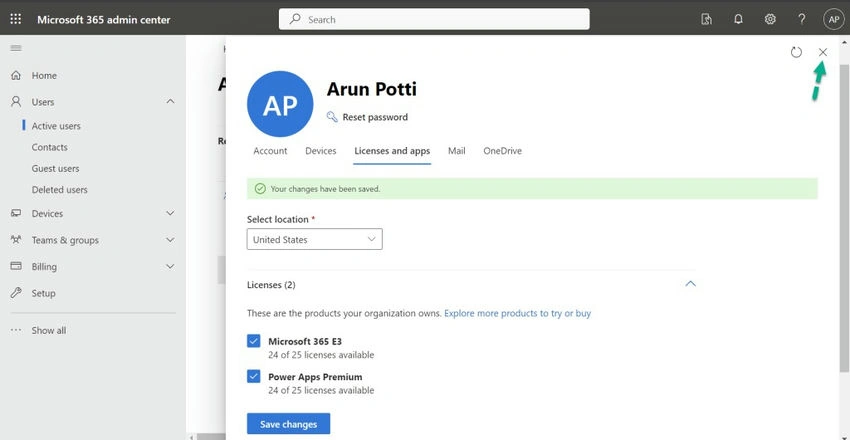This screenshot has height=440, width=850.
Task: Click Show all in navigation
Action: tap(49, 331)
